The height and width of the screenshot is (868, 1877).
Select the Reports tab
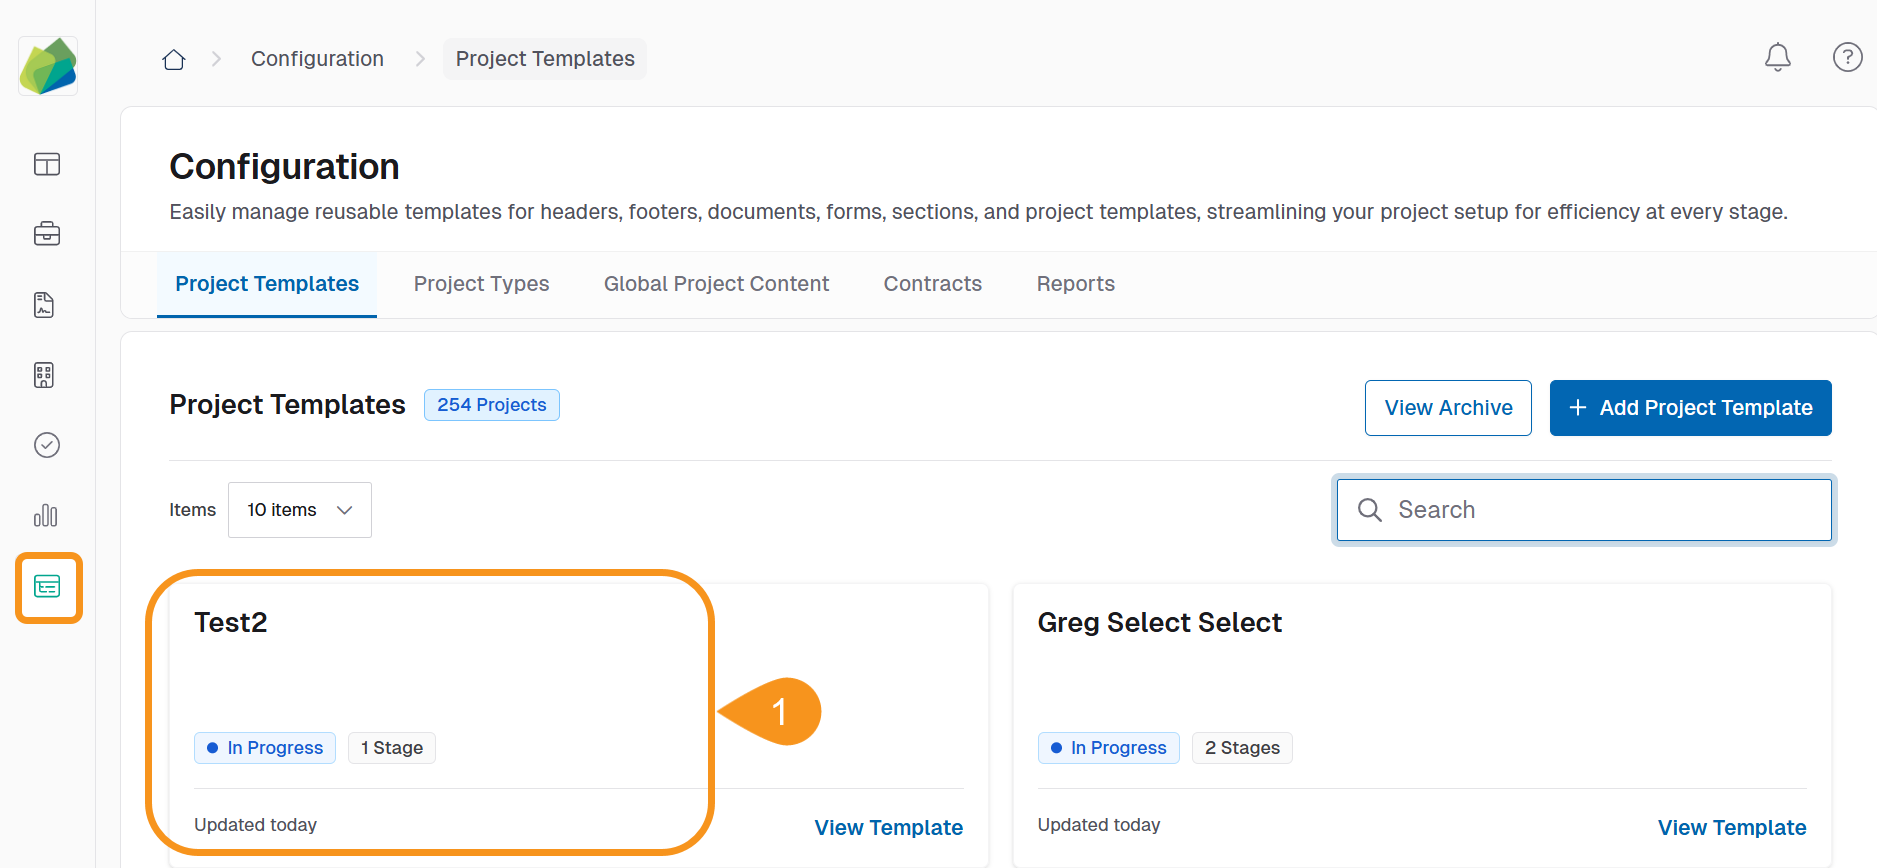click(x=1075, y=284)
